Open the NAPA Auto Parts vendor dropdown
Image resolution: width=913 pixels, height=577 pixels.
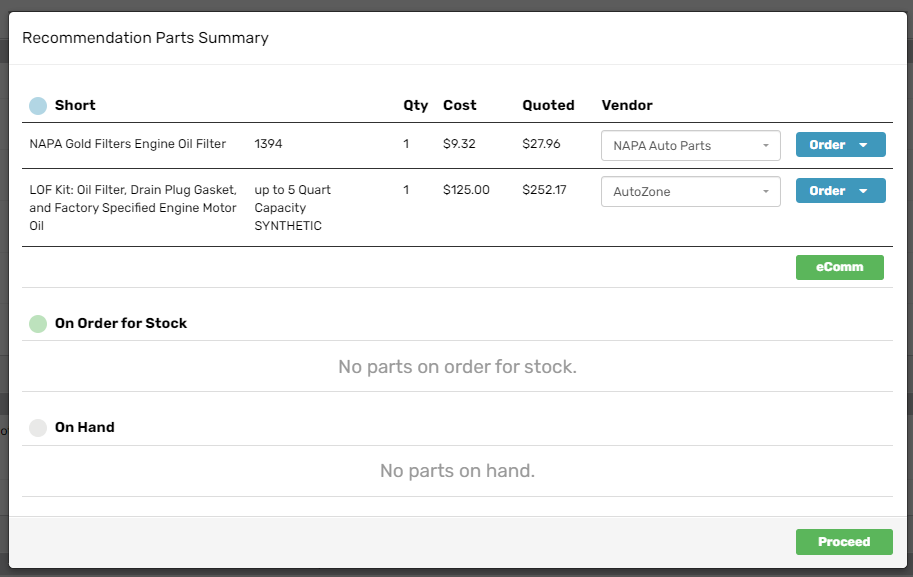click(690, 145)
